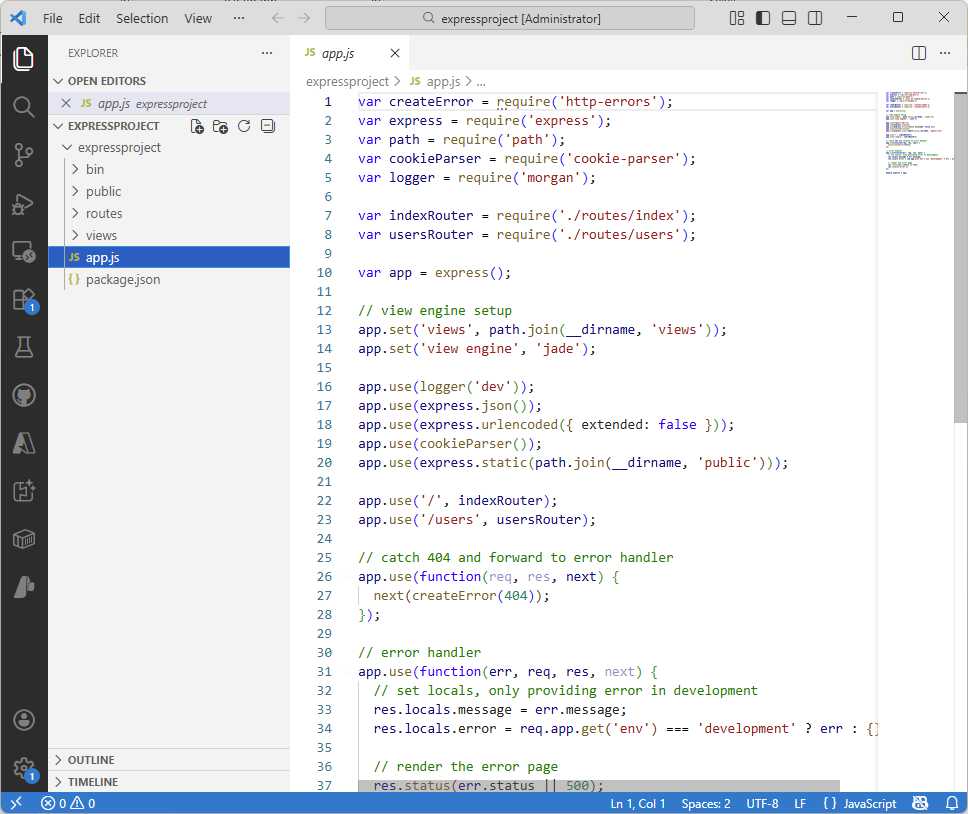Viewport: 968px width, 814px height.
Task: Collapse all folders in Explorer
Action: point(267,127)
